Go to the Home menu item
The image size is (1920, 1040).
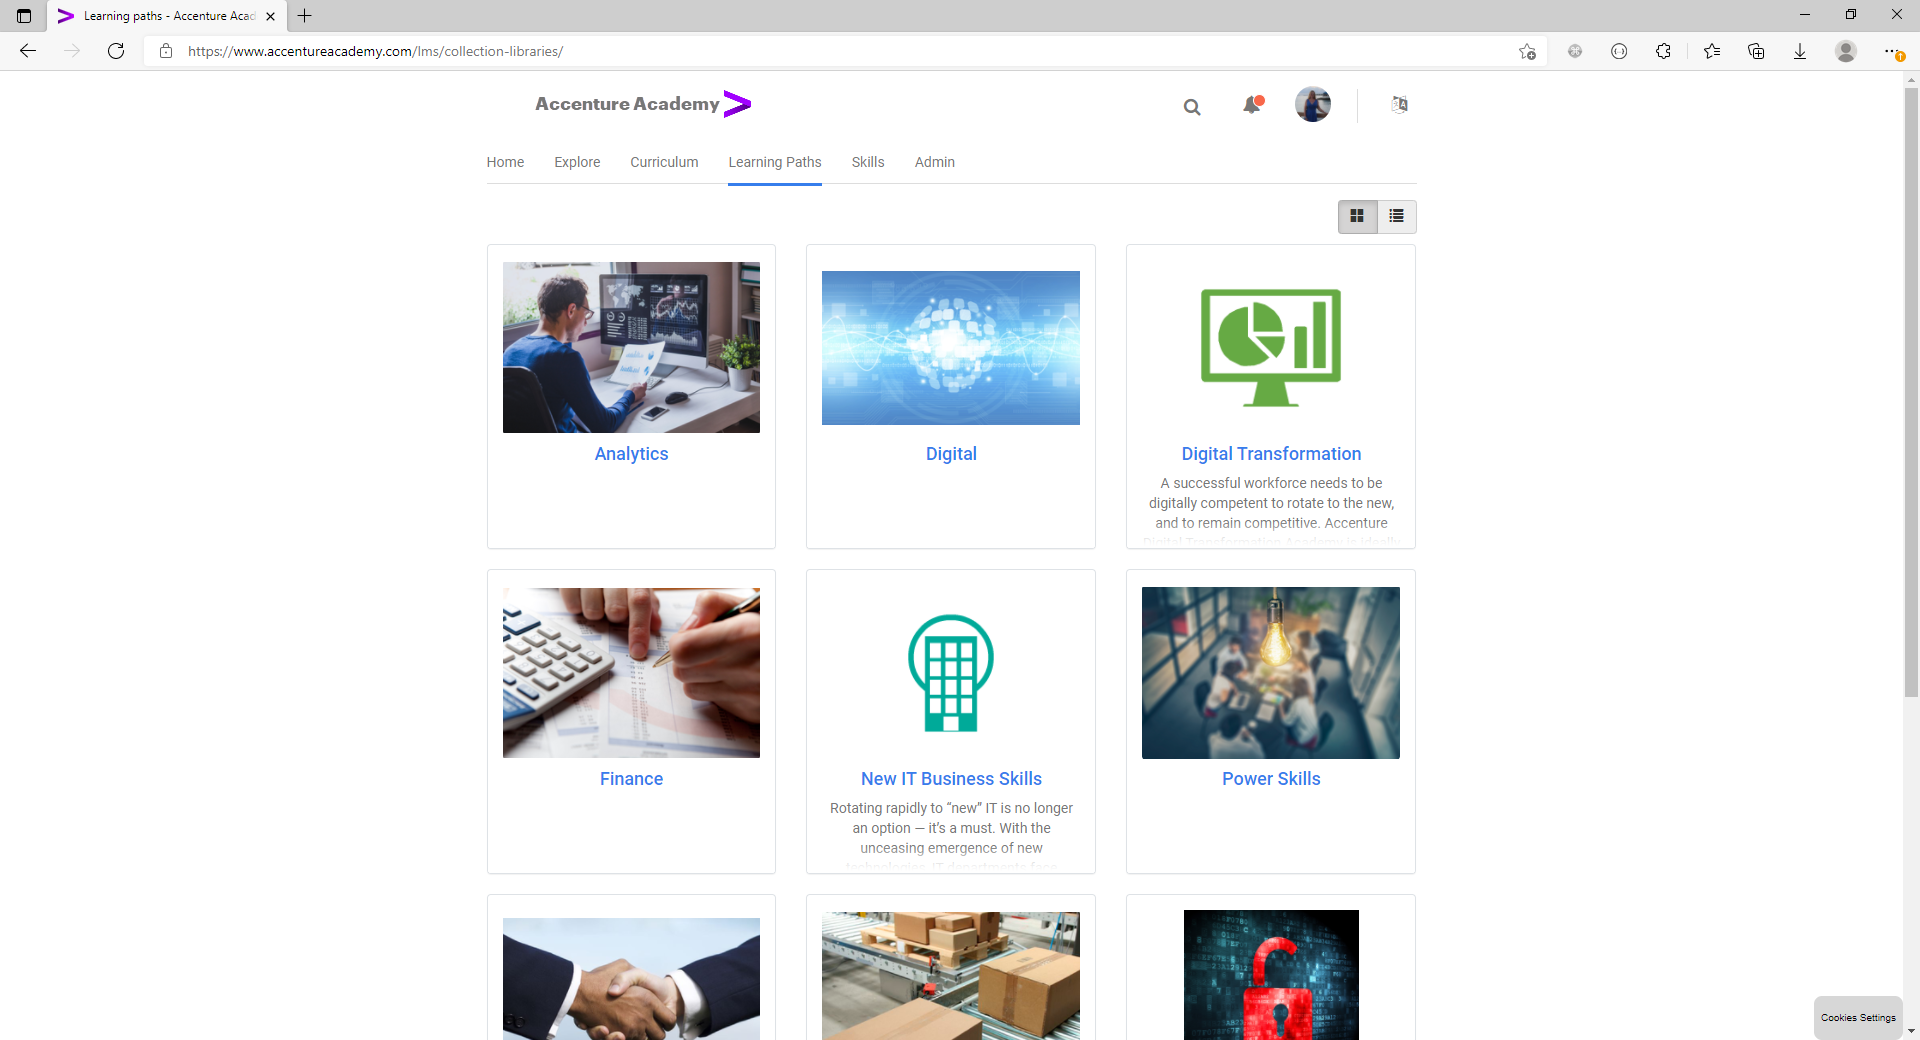pos(505,162)
